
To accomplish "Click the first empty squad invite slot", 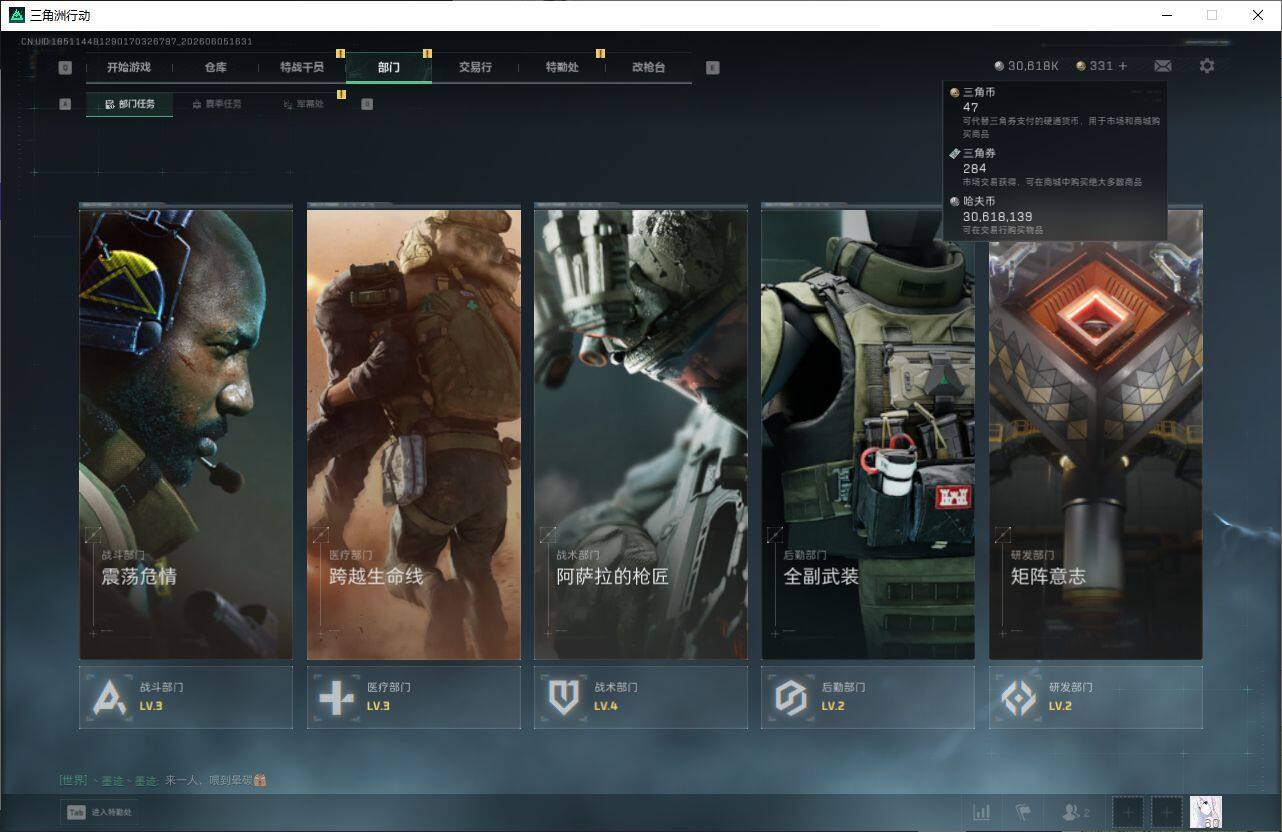I will coord(1128,812).
